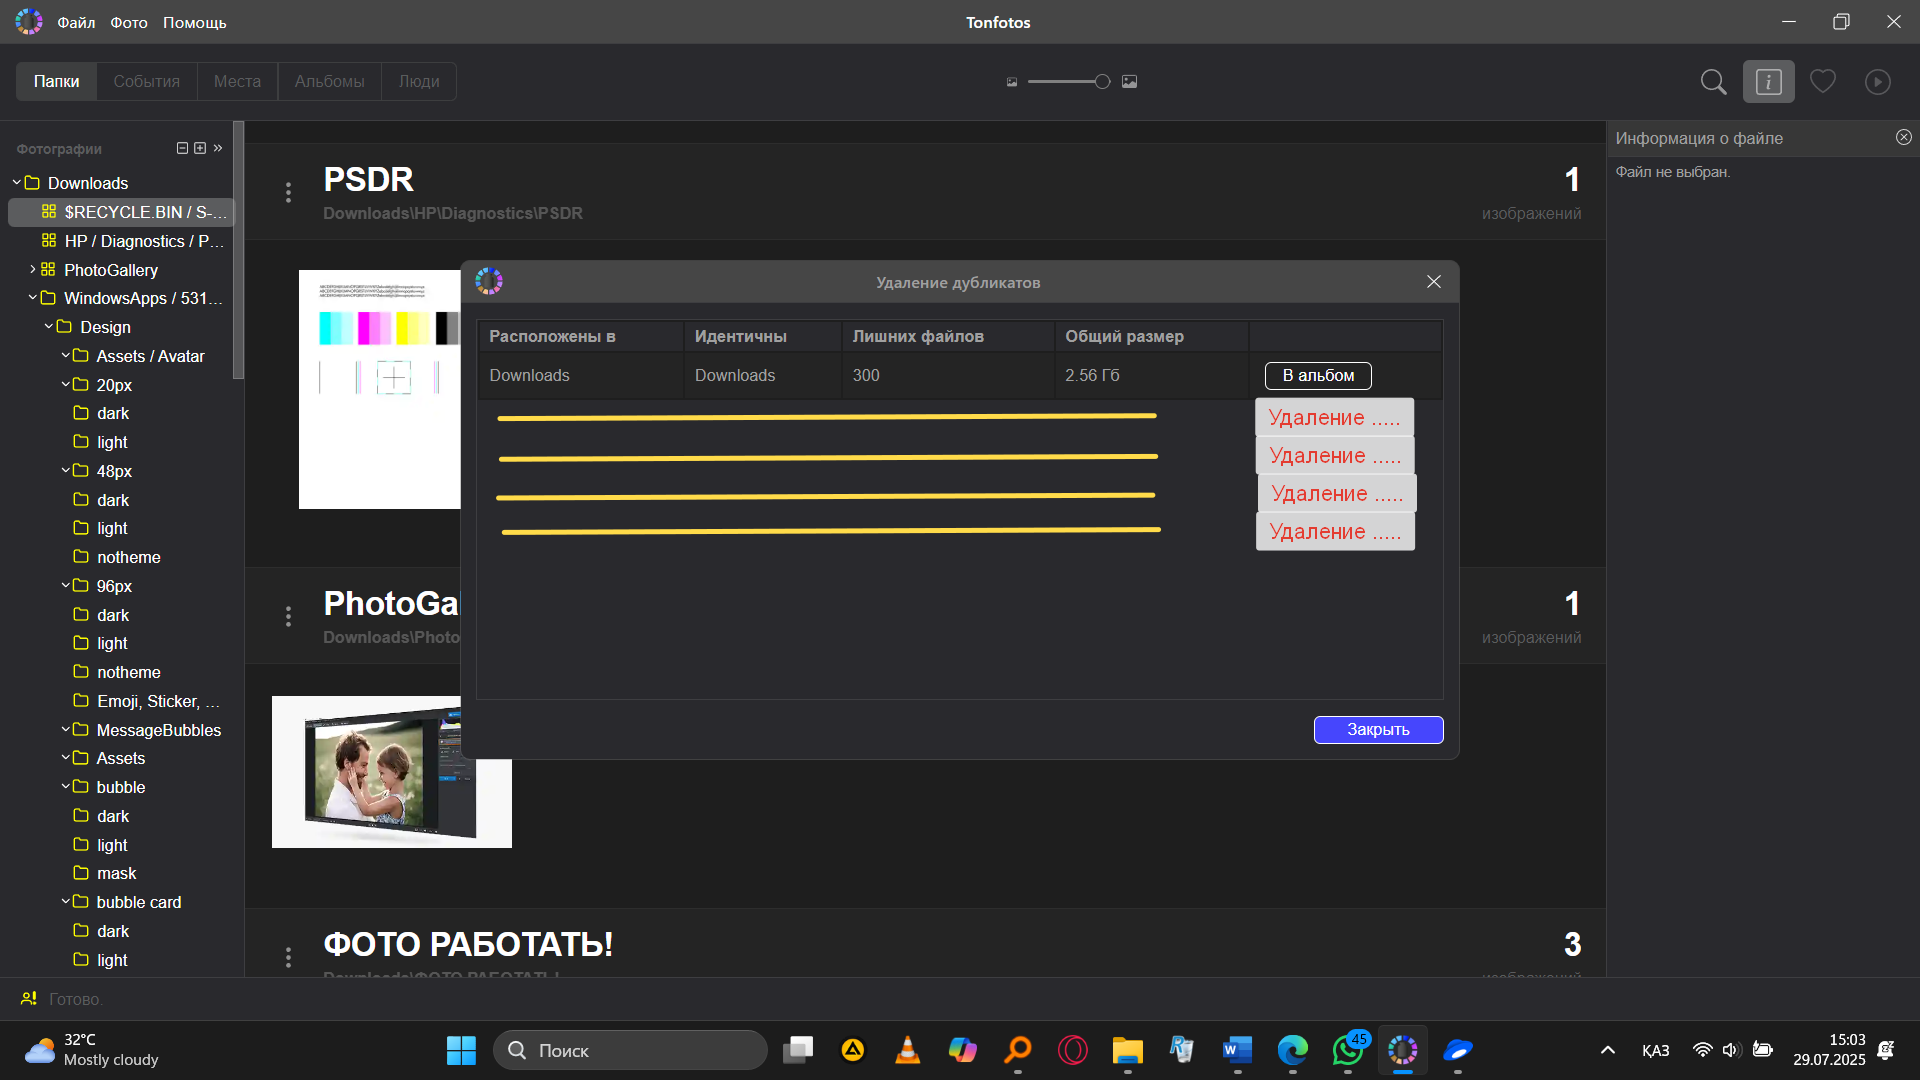The image size is (1920, 1080).
Task: Click the fourth Удаление ..... button
Action: point(1335,531)
